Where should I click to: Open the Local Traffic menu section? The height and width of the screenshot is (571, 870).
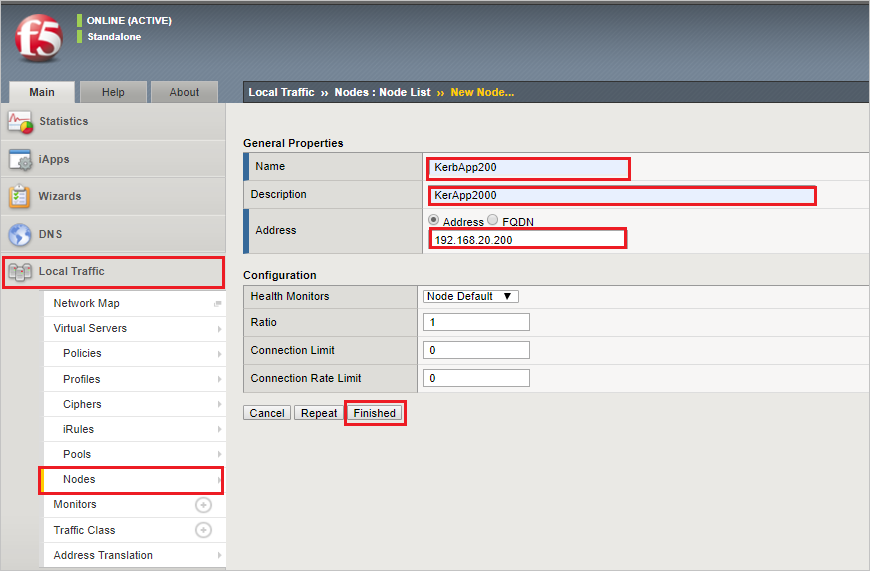pos(113,272)
